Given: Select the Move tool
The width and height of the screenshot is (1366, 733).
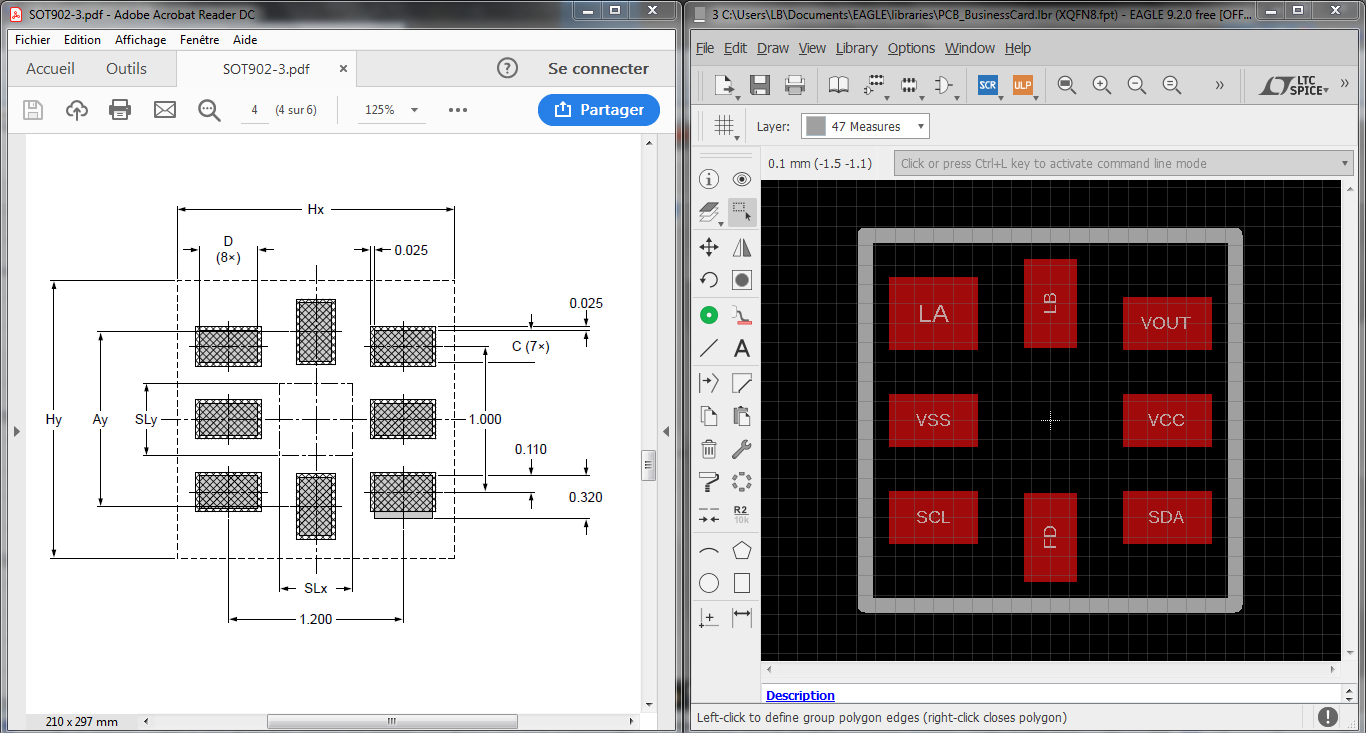Looking at the screenshot, I should point(709,246).
